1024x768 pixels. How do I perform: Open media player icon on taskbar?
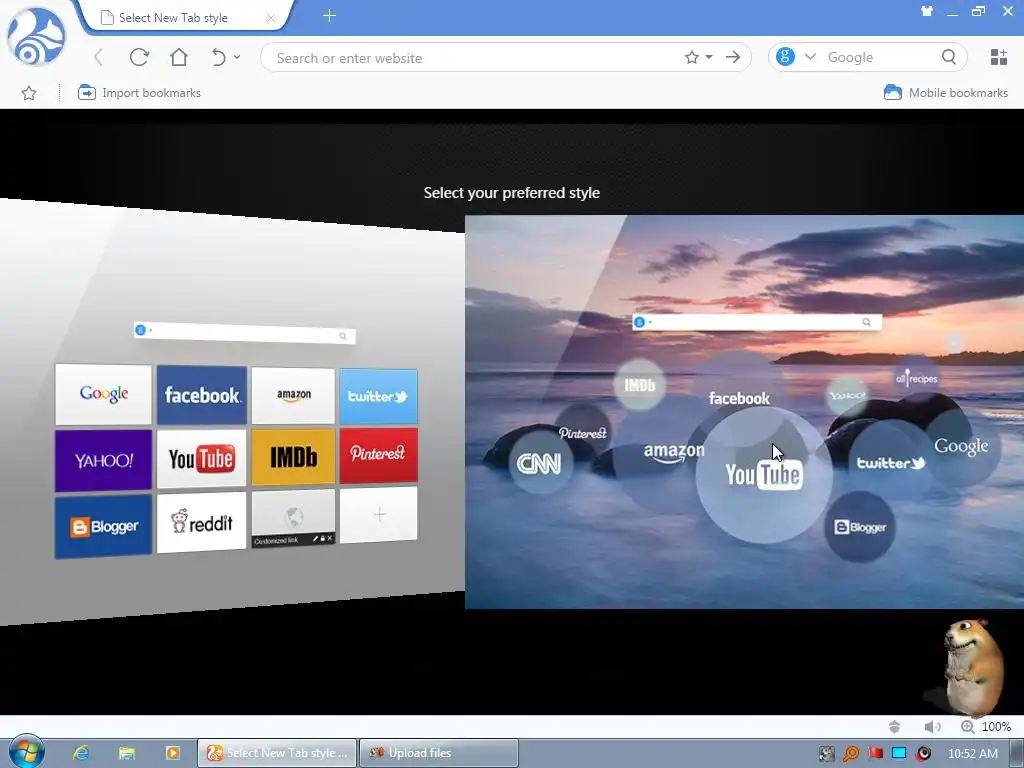[172, 753]
